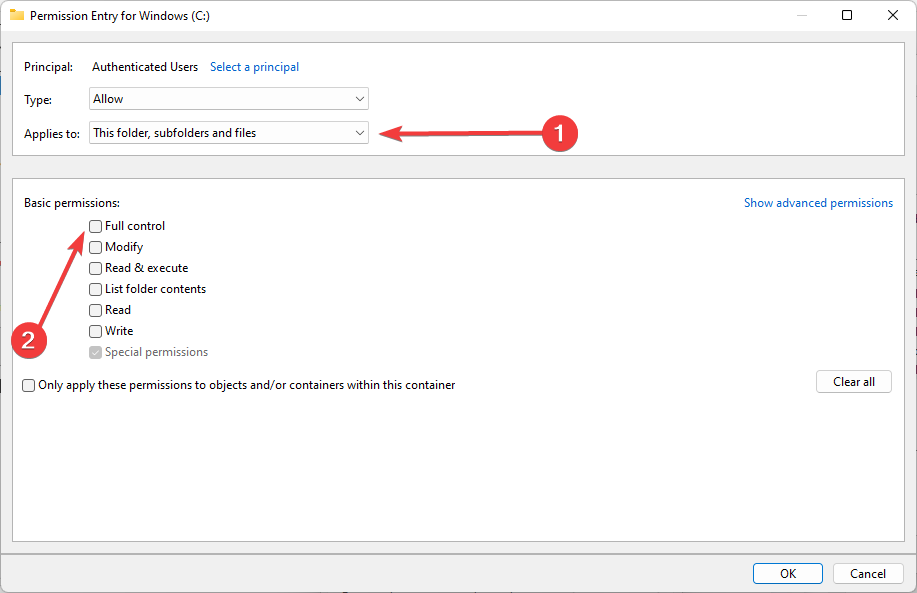Check the Read & execute permission
Viewport: 917px width, 593px height.
pos(95,268)
